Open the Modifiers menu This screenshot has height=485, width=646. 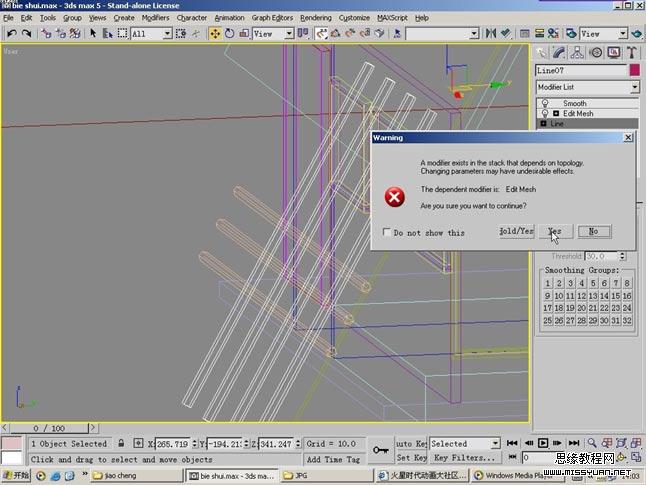click(155, 18)
